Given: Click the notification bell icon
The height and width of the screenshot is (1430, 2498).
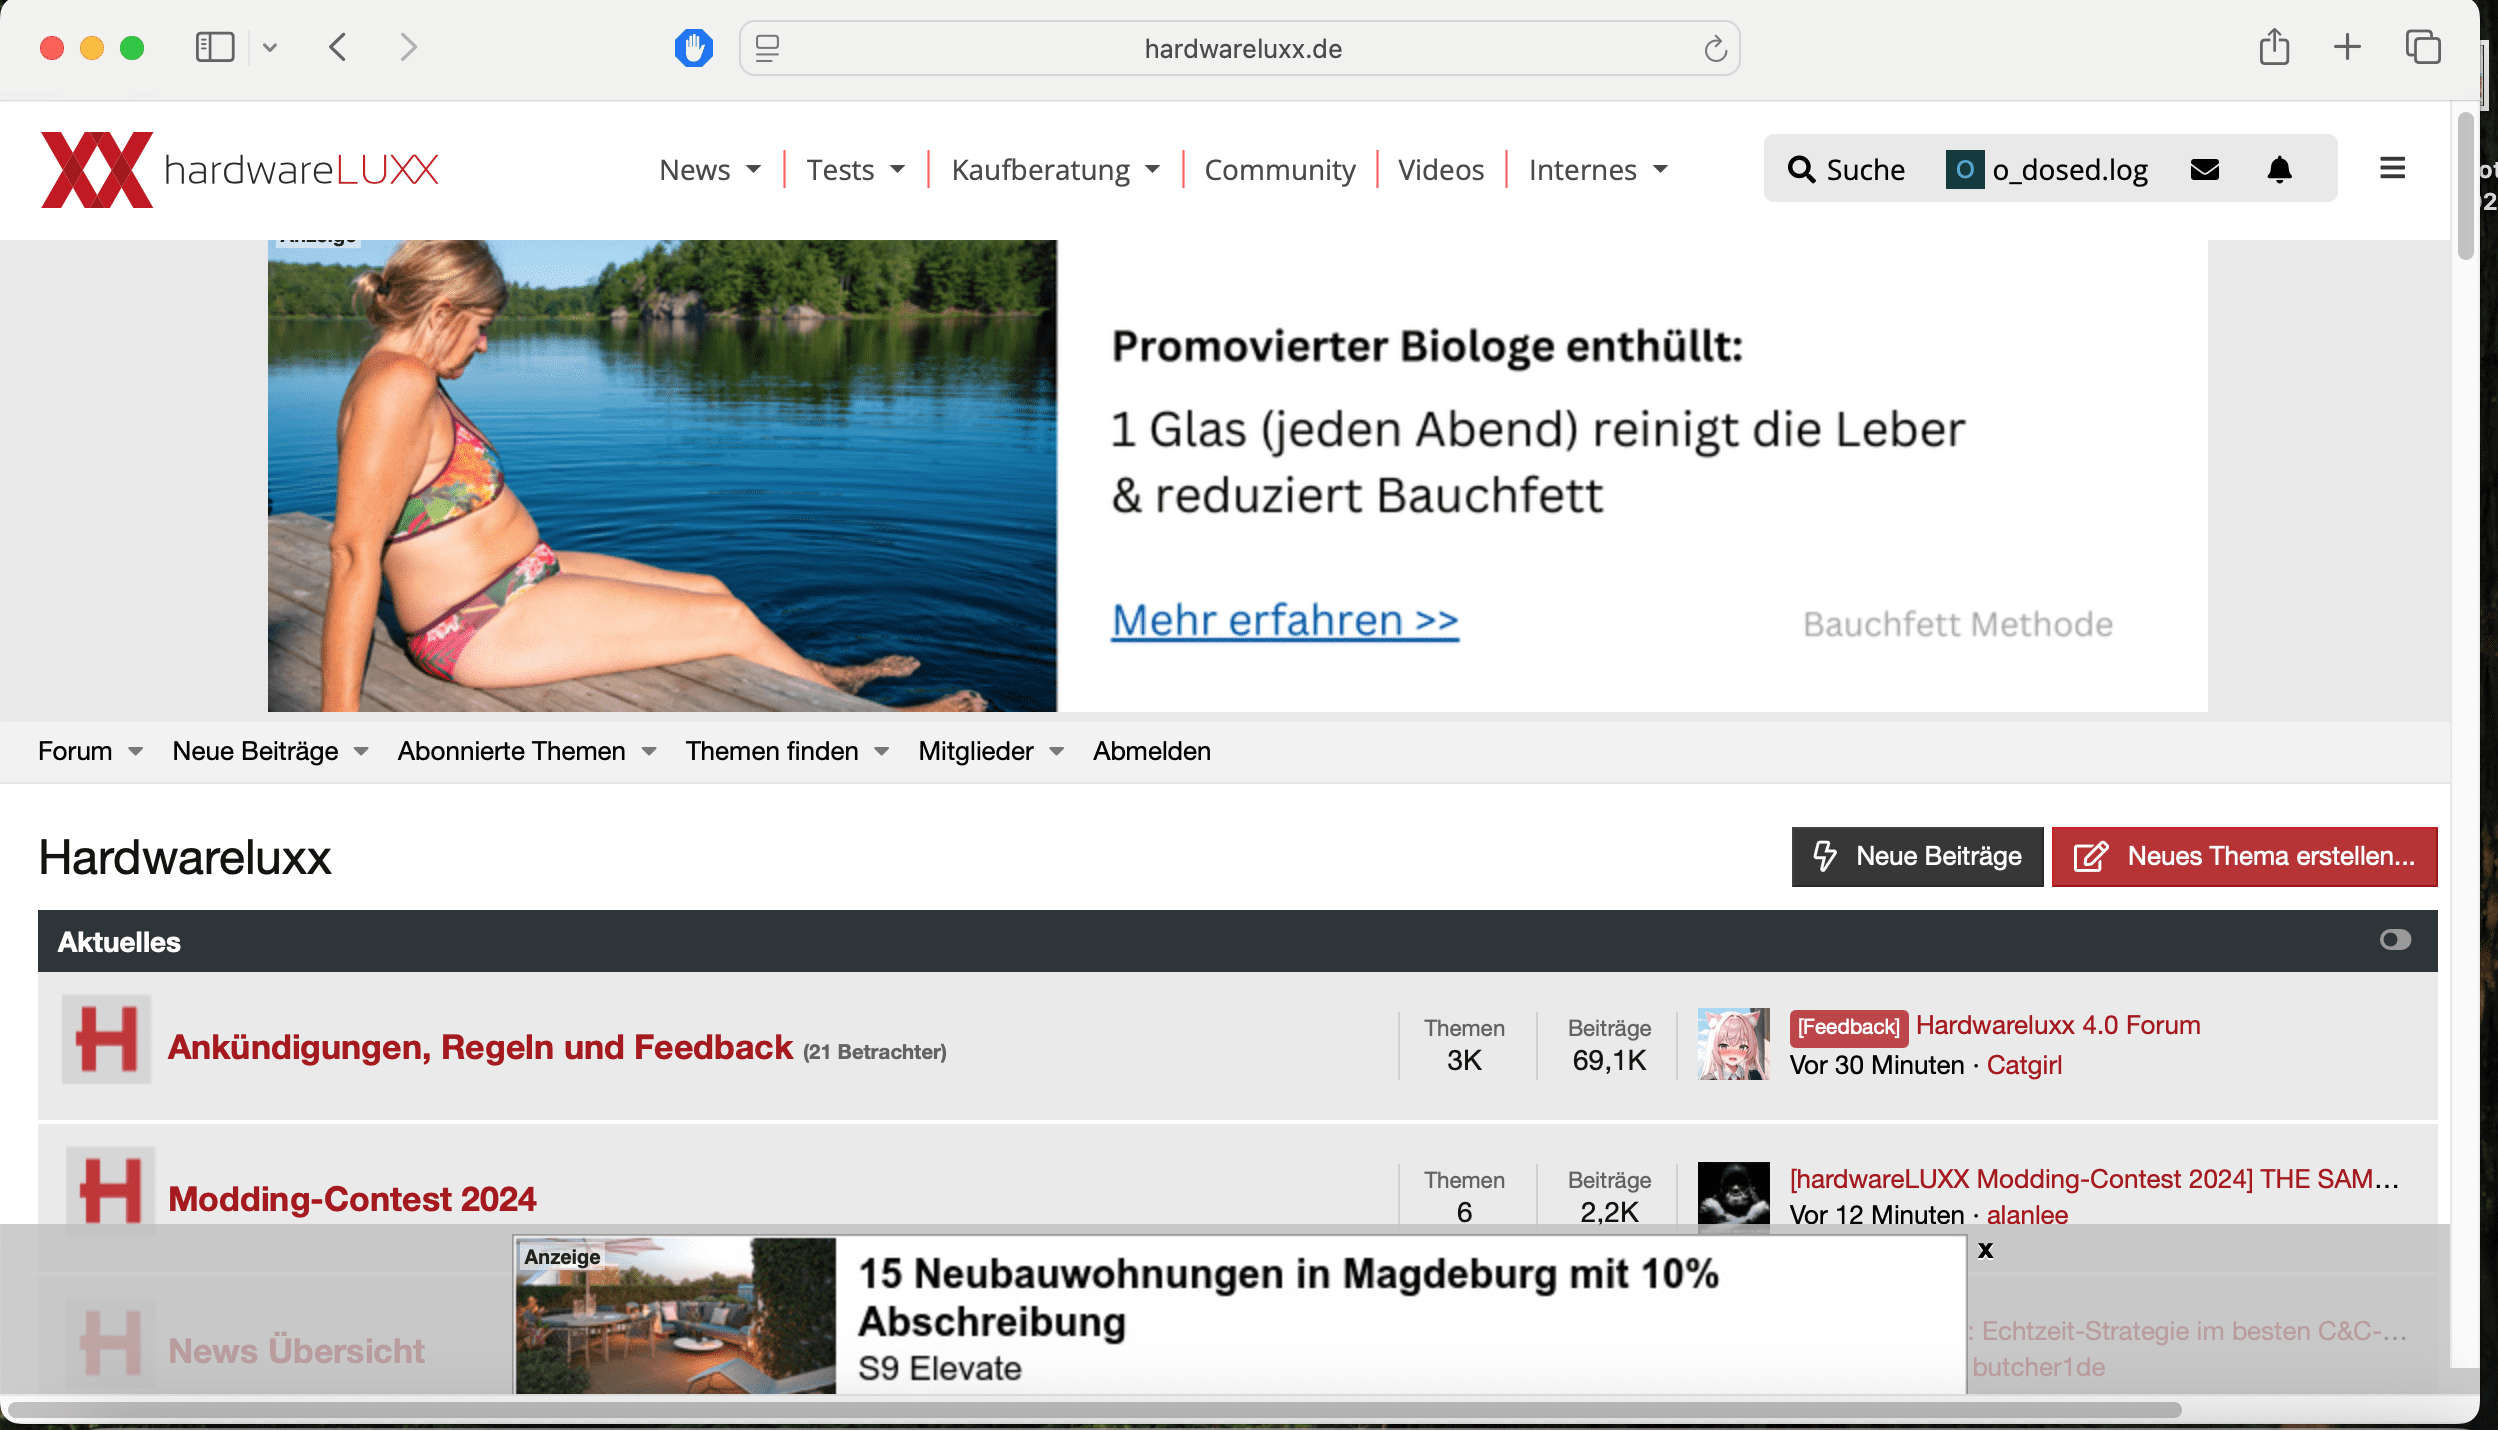Looking at the screenshot, I should coord(2279,170).
